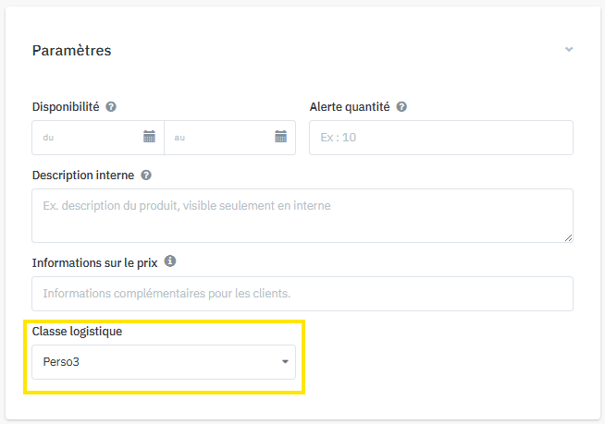Image resolution: width=605 pixels, height=424 pixels.
Task: Click the Classe logistique label
Action: click(80, 331)
